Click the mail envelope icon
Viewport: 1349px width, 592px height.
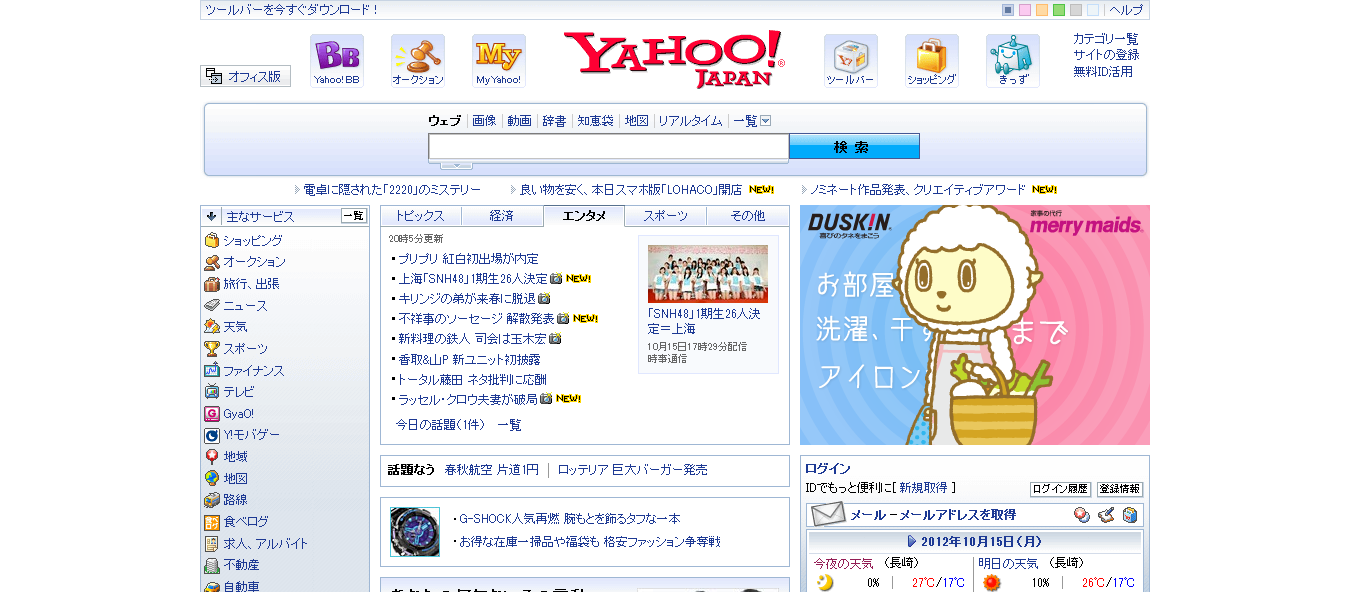828,515
